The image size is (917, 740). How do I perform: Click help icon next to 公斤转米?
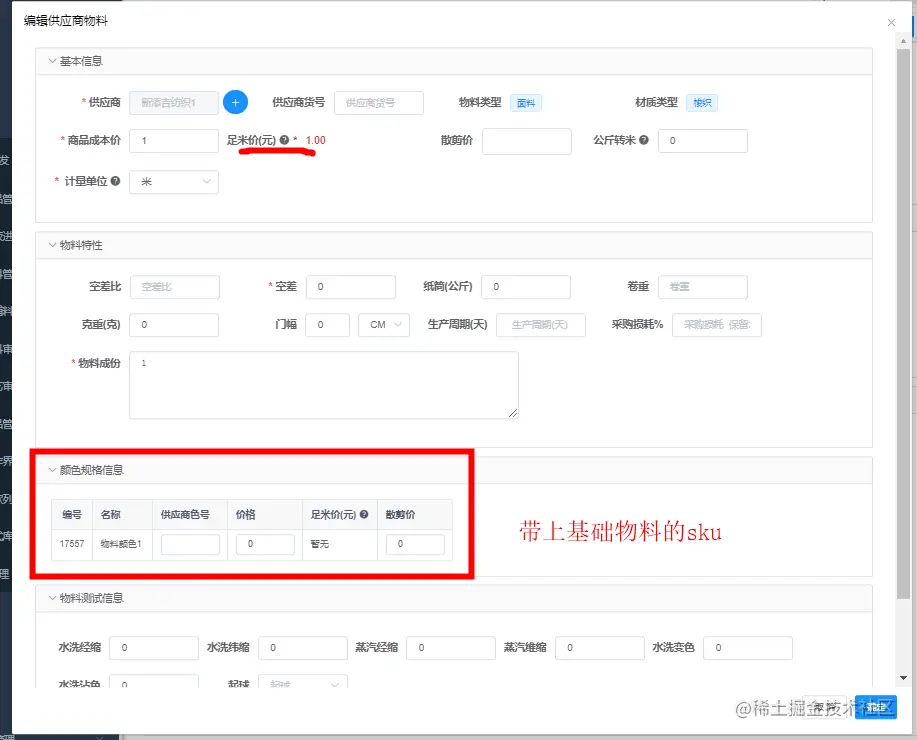(644, 140)
